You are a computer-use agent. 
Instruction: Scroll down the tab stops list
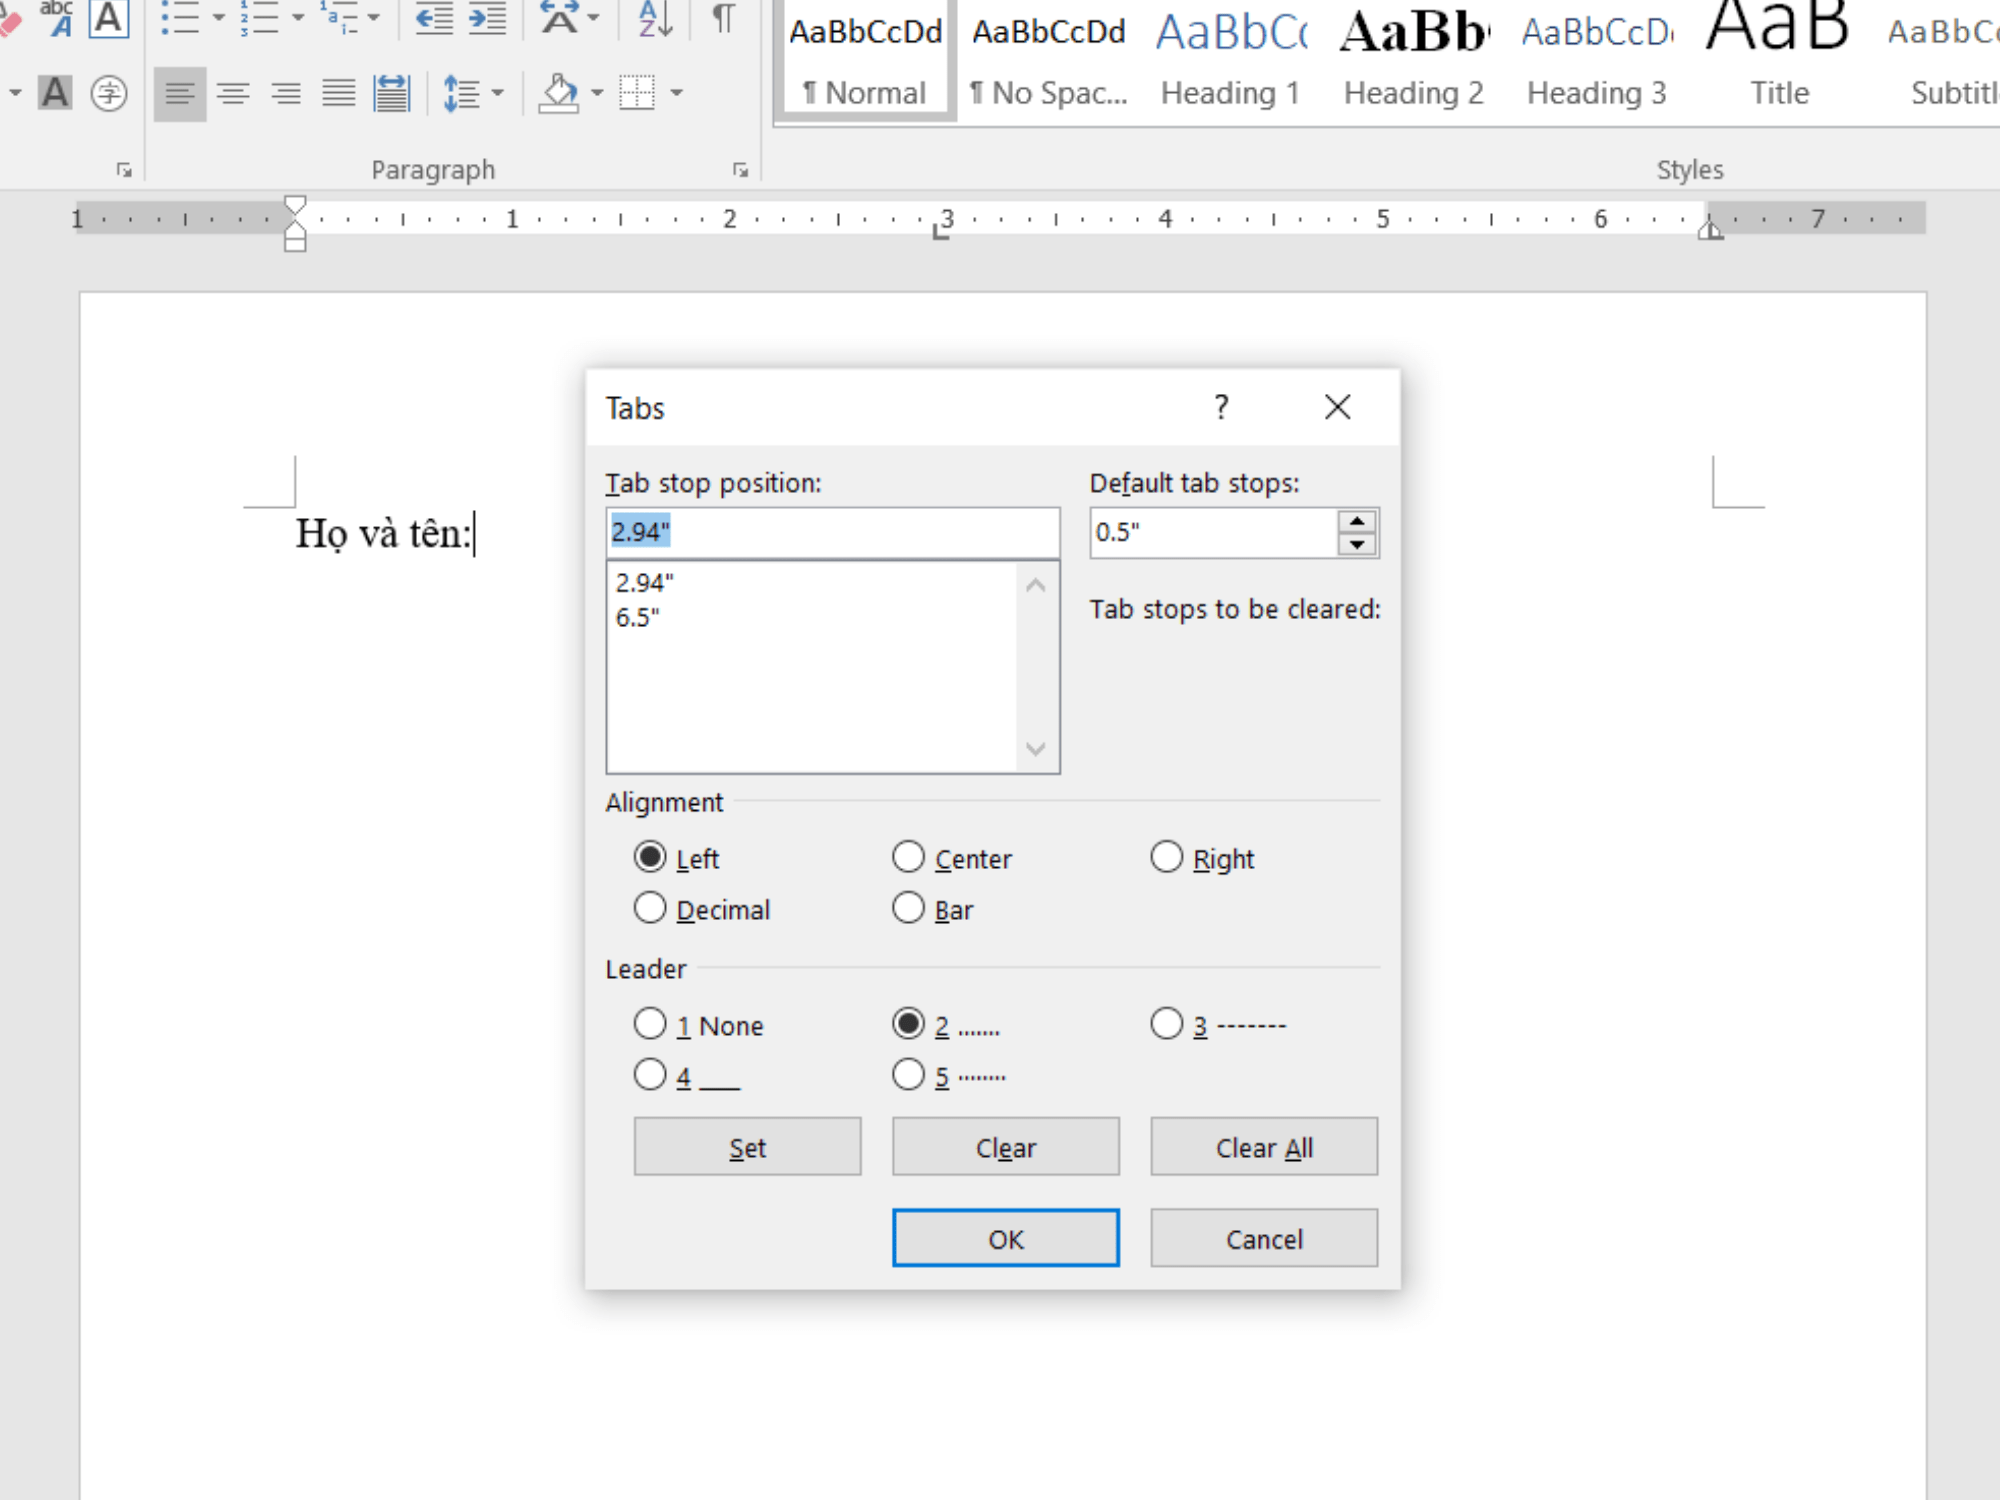click(1035, 758)
